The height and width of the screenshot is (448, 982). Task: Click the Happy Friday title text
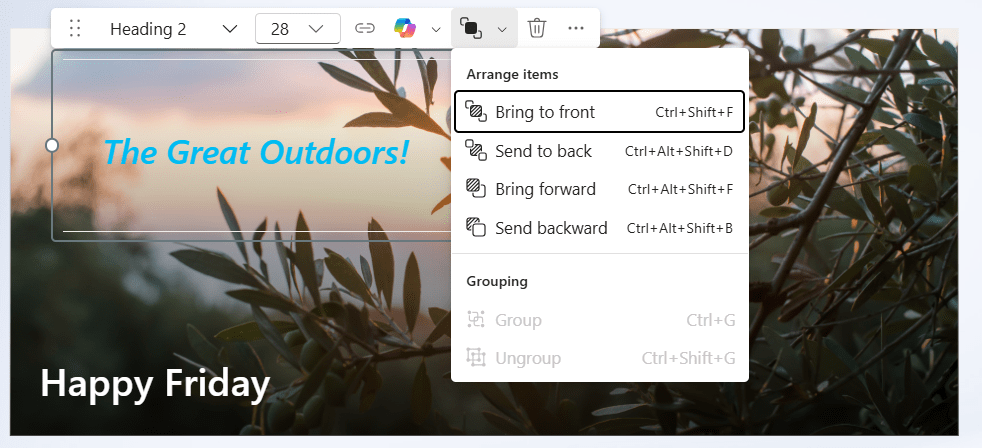[155, 383]
